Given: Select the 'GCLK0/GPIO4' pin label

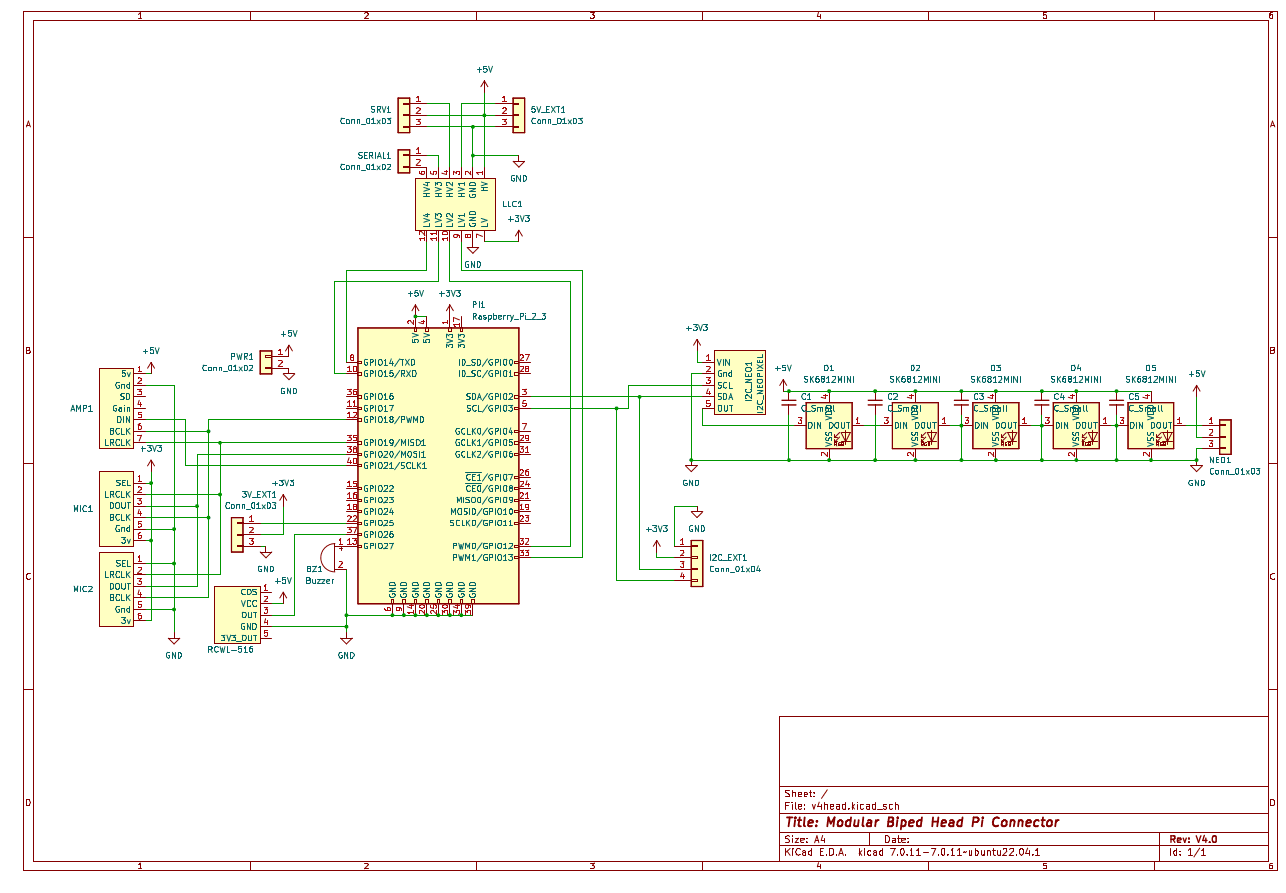Looking at the screenshot, I should coord(485,431).
